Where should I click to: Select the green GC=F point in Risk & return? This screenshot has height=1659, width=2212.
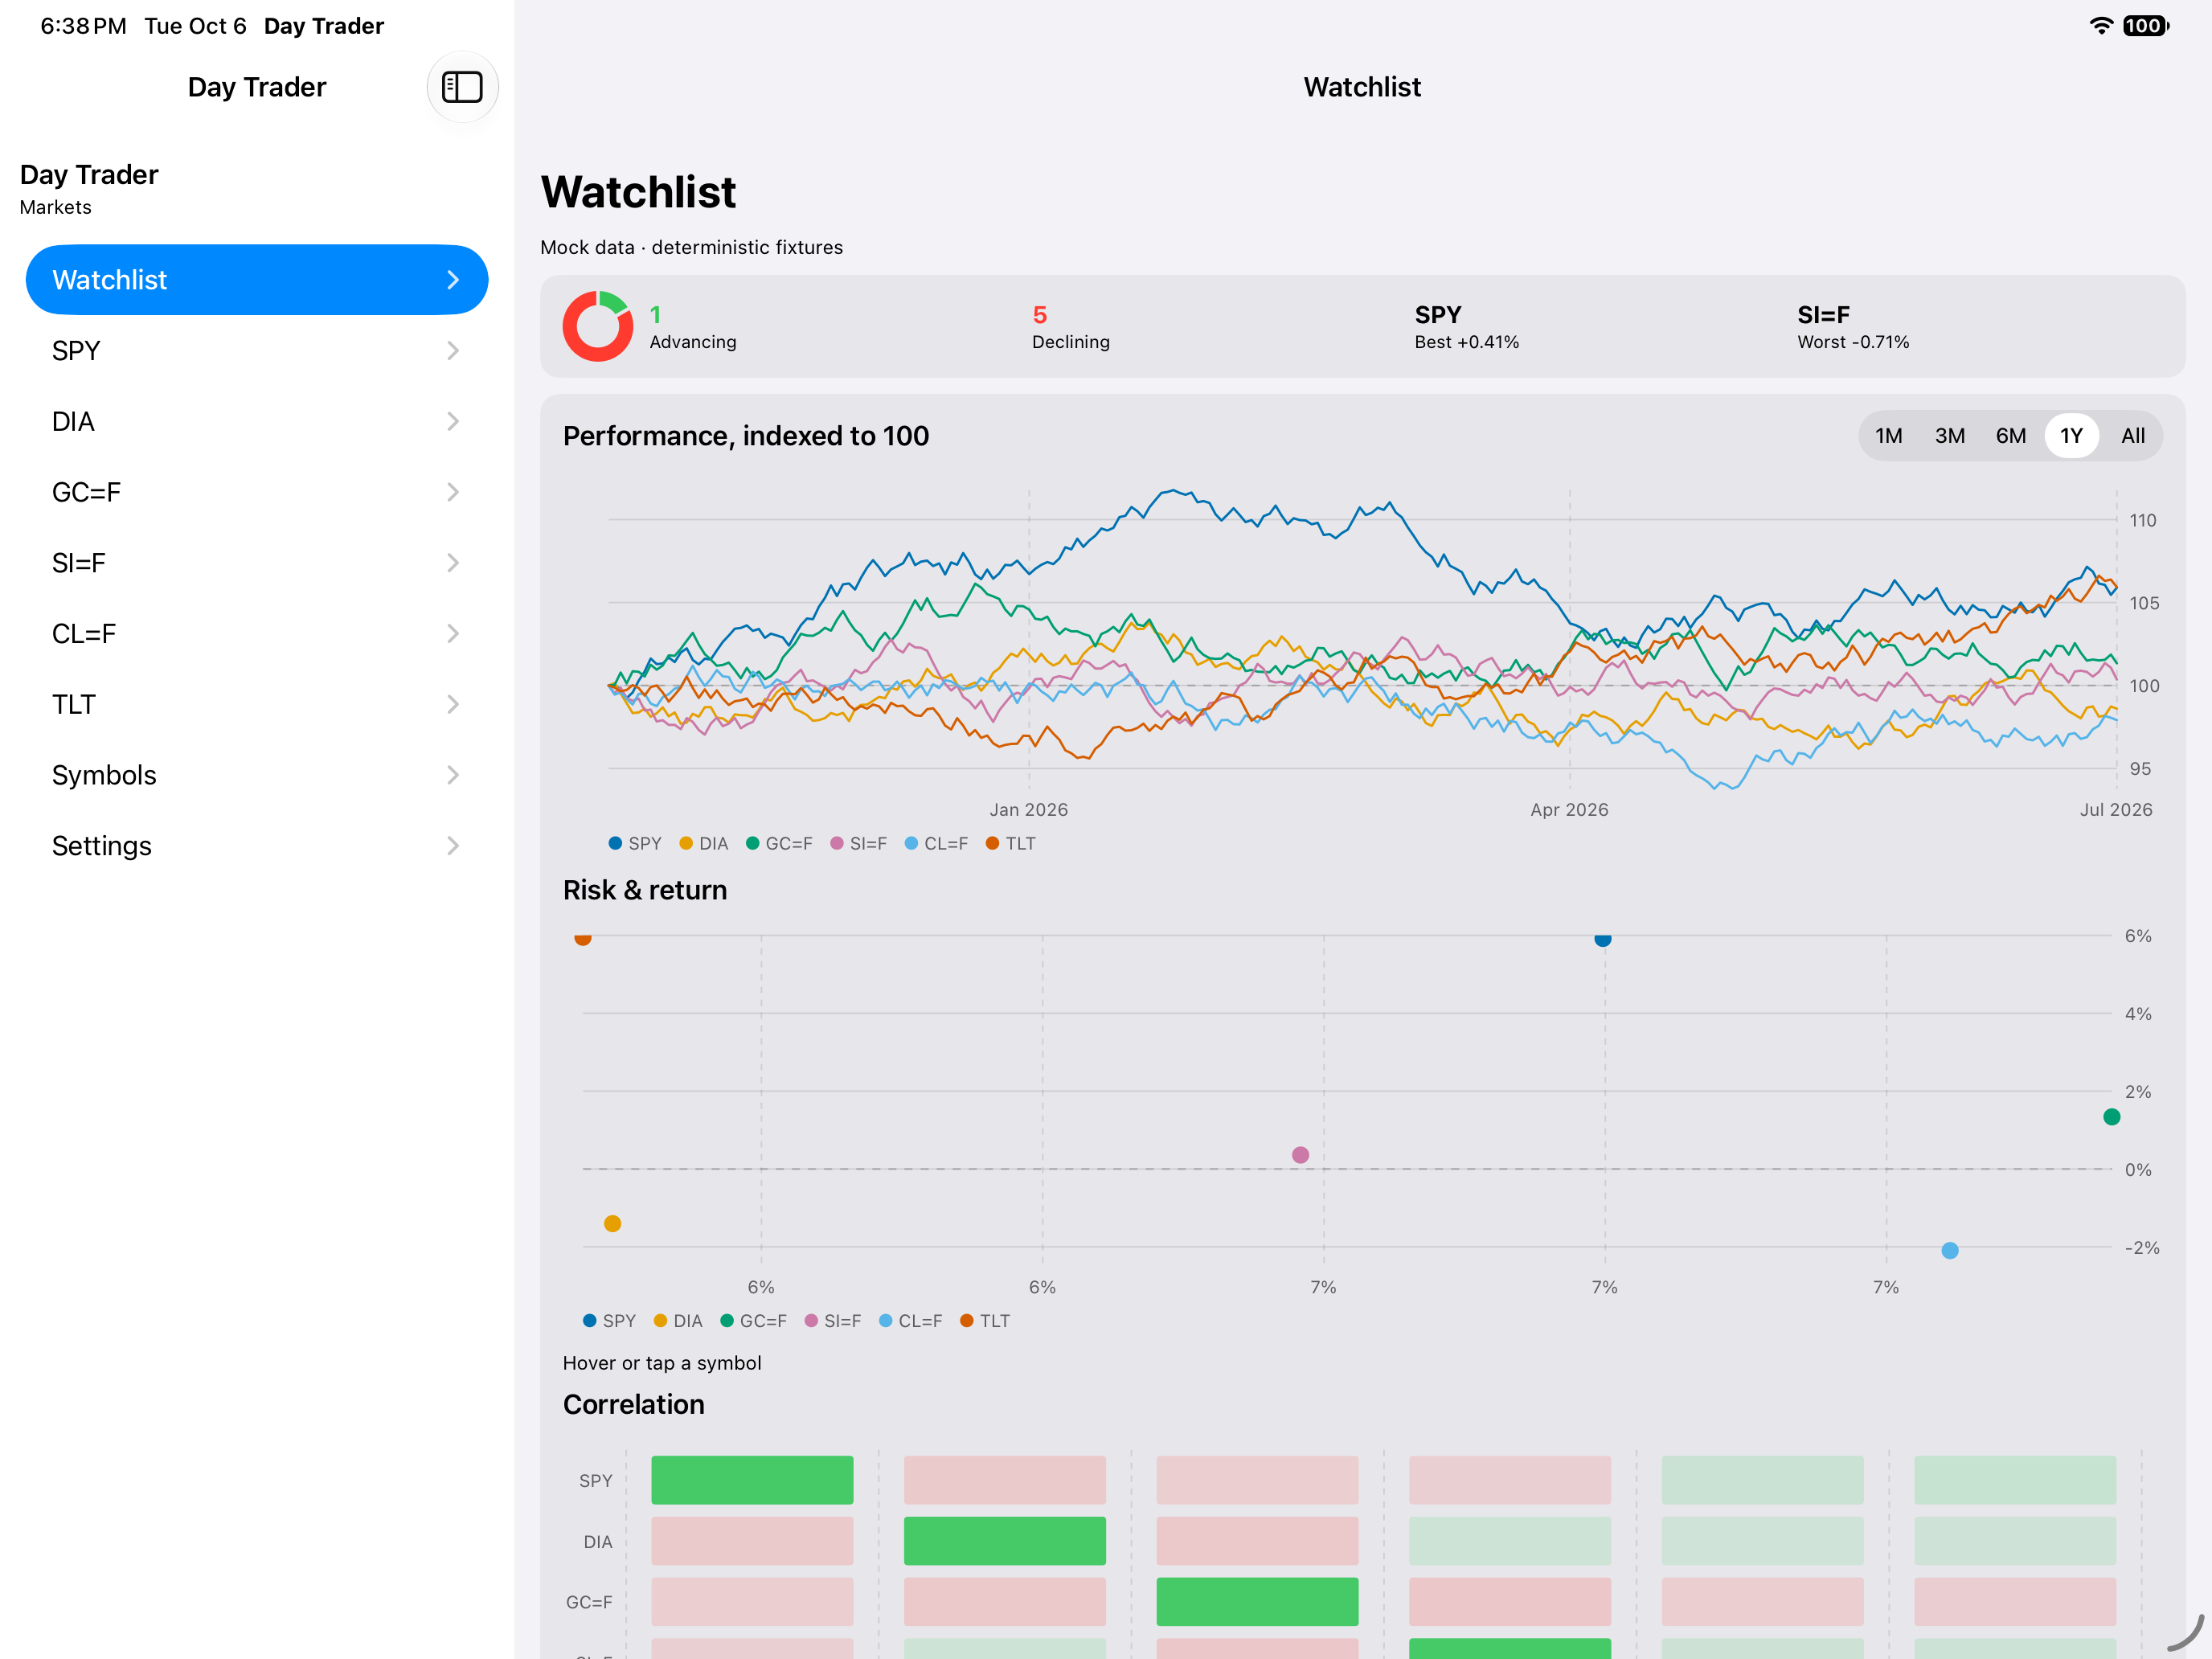point(2112,1117)
